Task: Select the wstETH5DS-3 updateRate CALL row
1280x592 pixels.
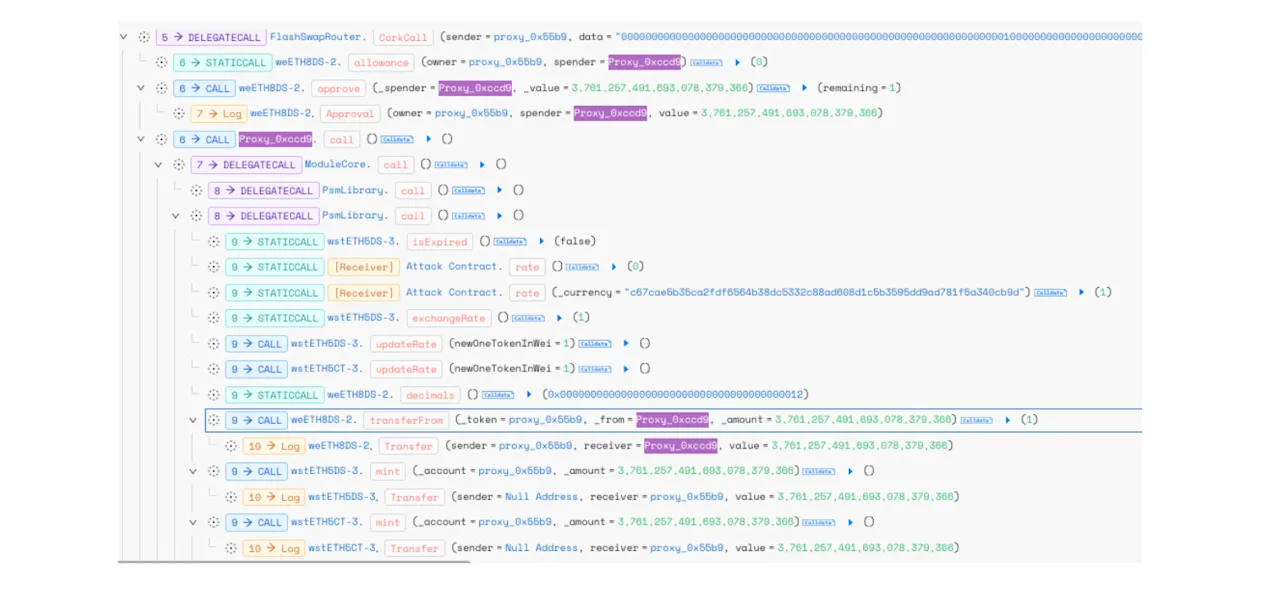Action: click(x=673, y=343)
